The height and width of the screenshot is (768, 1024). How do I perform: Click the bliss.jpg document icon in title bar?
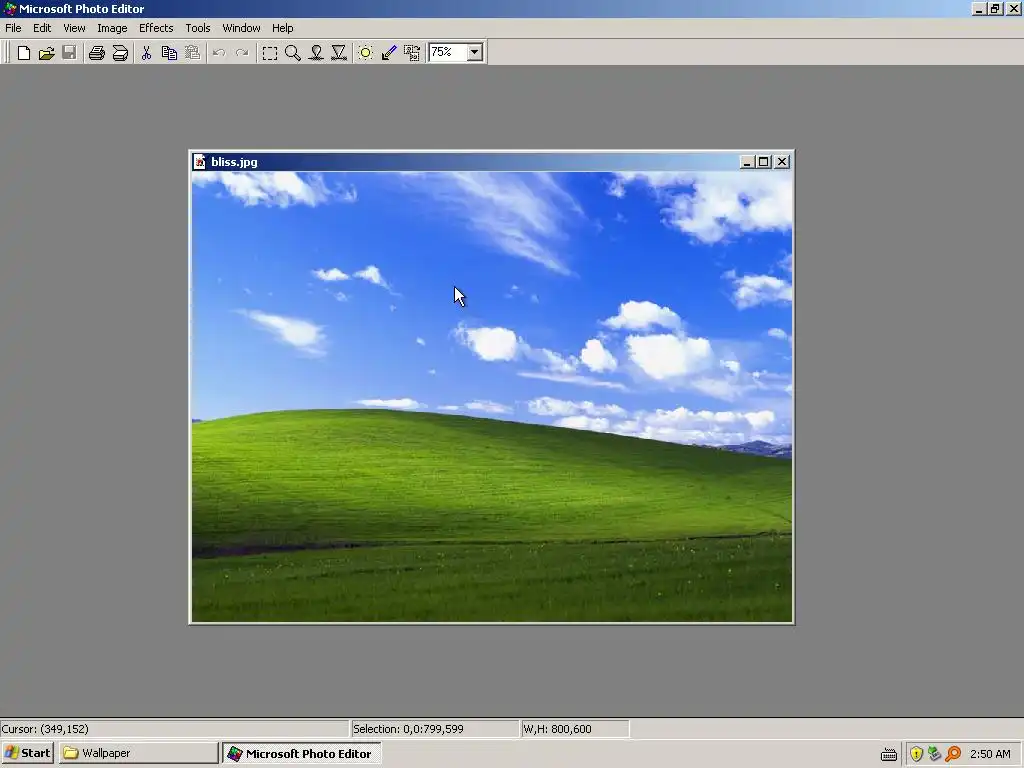pos(200,162)
